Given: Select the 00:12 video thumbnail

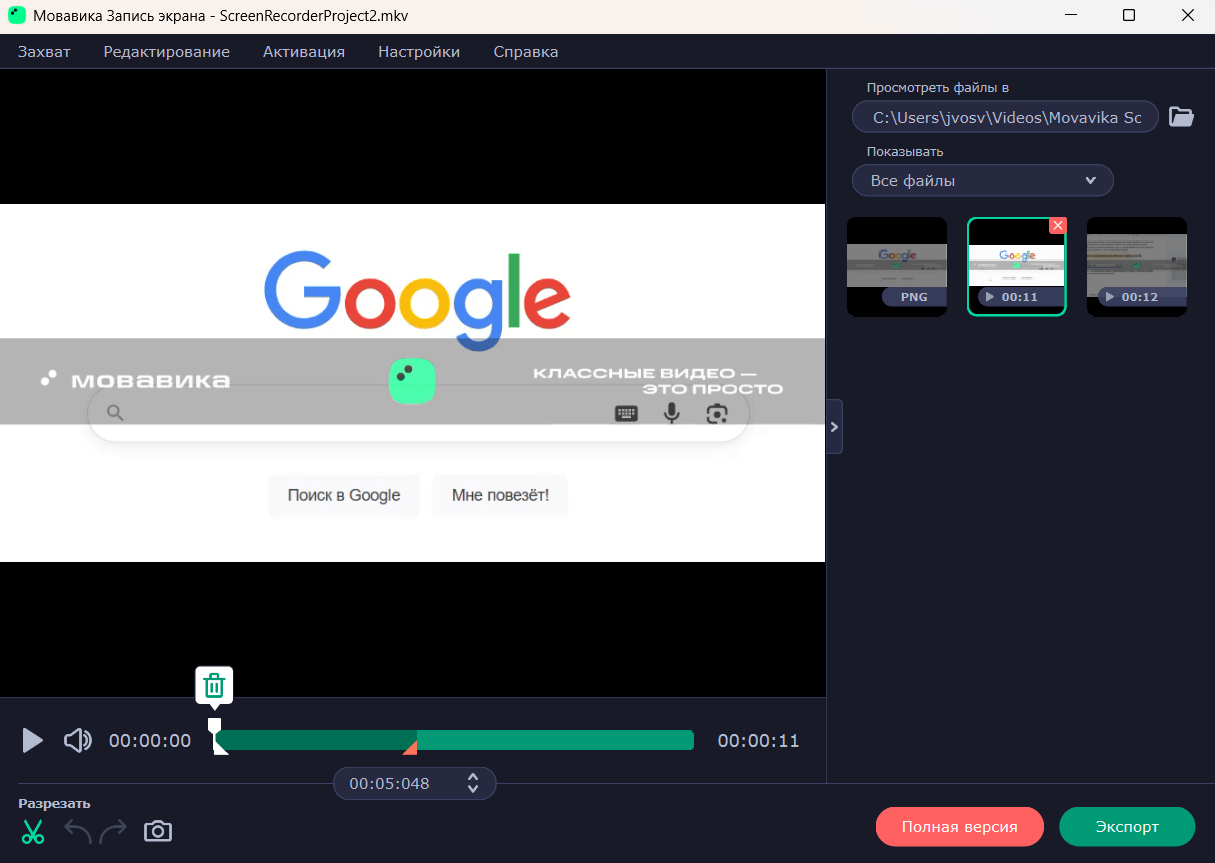Looking at the screenshot, I should coord(1137,266).
